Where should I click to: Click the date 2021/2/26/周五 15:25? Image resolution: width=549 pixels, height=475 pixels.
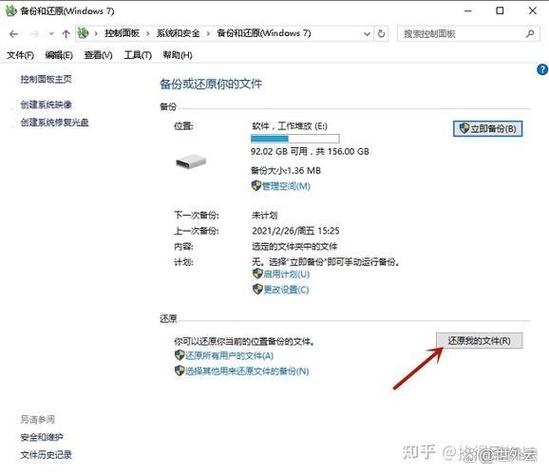[296, 231]
